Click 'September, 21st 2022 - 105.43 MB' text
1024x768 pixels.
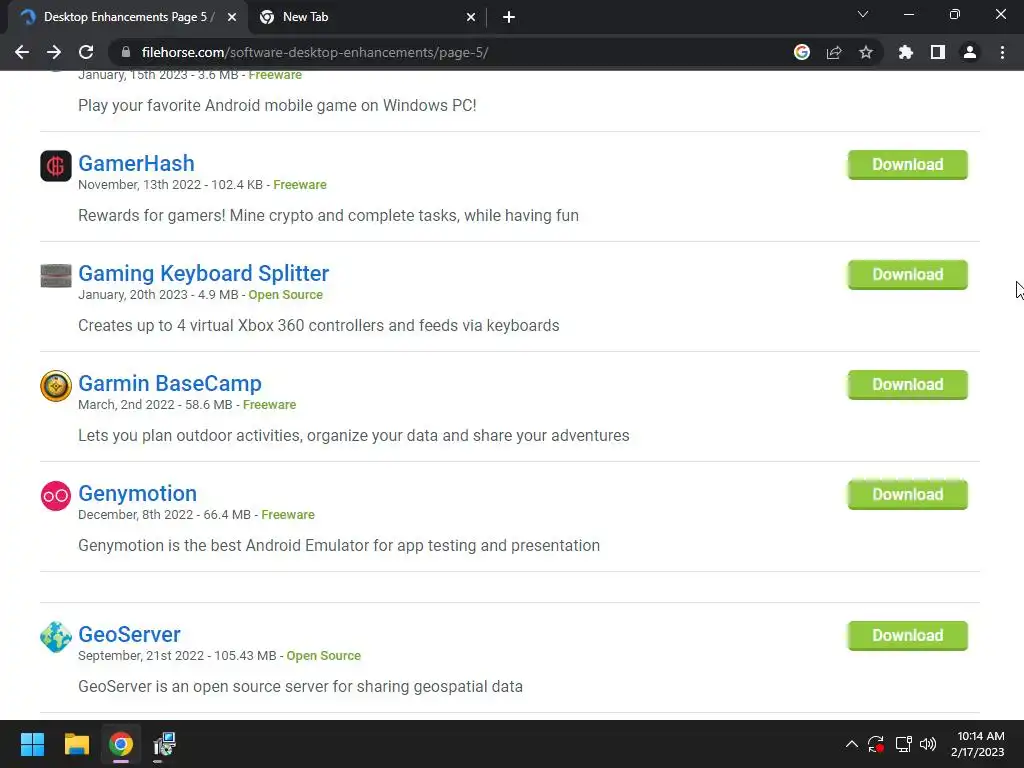pyautogui.click(x=177, y=656)
